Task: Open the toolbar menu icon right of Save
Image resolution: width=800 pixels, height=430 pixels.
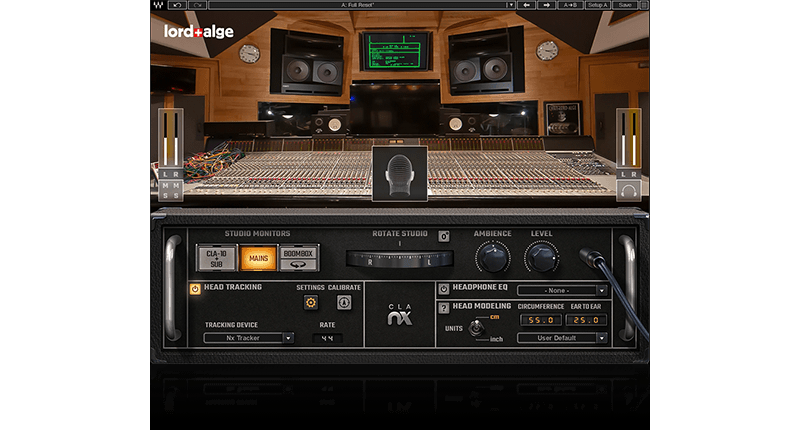Action: 644,5
